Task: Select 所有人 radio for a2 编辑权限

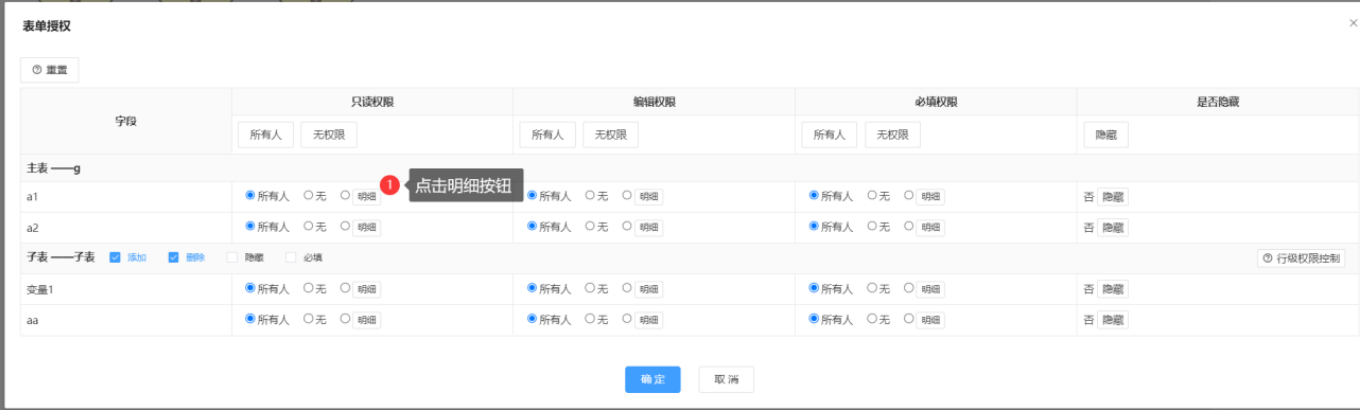Action: click(532, 227)
